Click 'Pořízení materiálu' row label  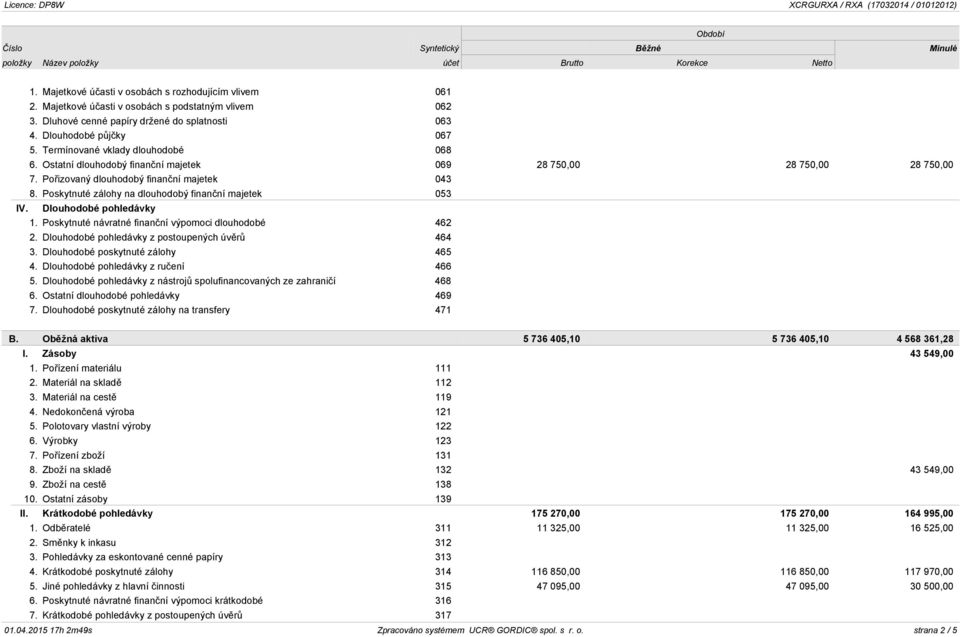pos(81,368)
